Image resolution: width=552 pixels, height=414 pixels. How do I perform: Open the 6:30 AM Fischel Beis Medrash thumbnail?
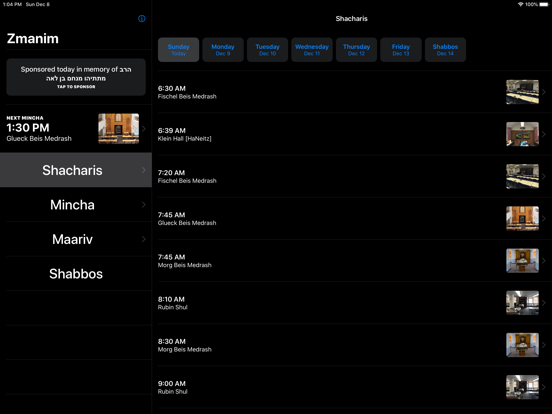click(x=522, y=92)
